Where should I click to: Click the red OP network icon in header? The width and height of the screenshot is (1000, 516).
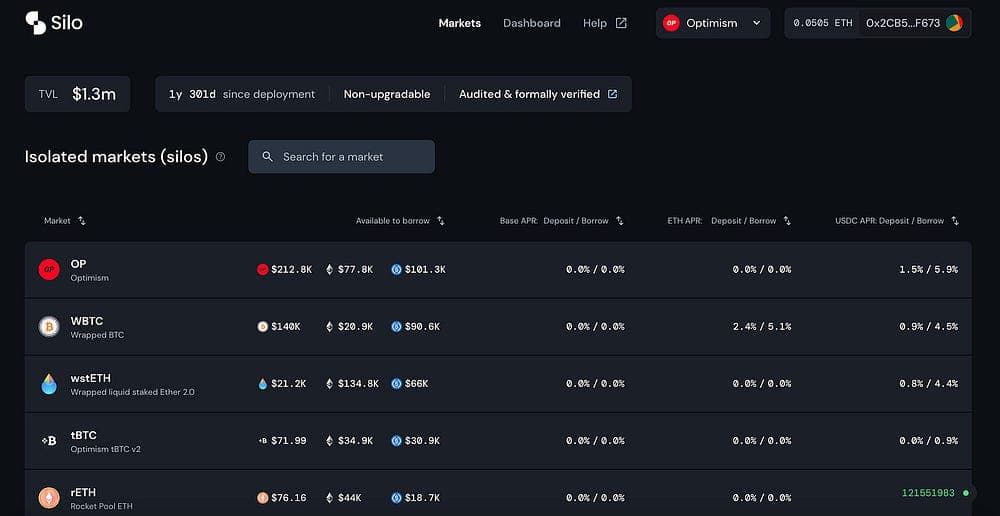point(671,23)
